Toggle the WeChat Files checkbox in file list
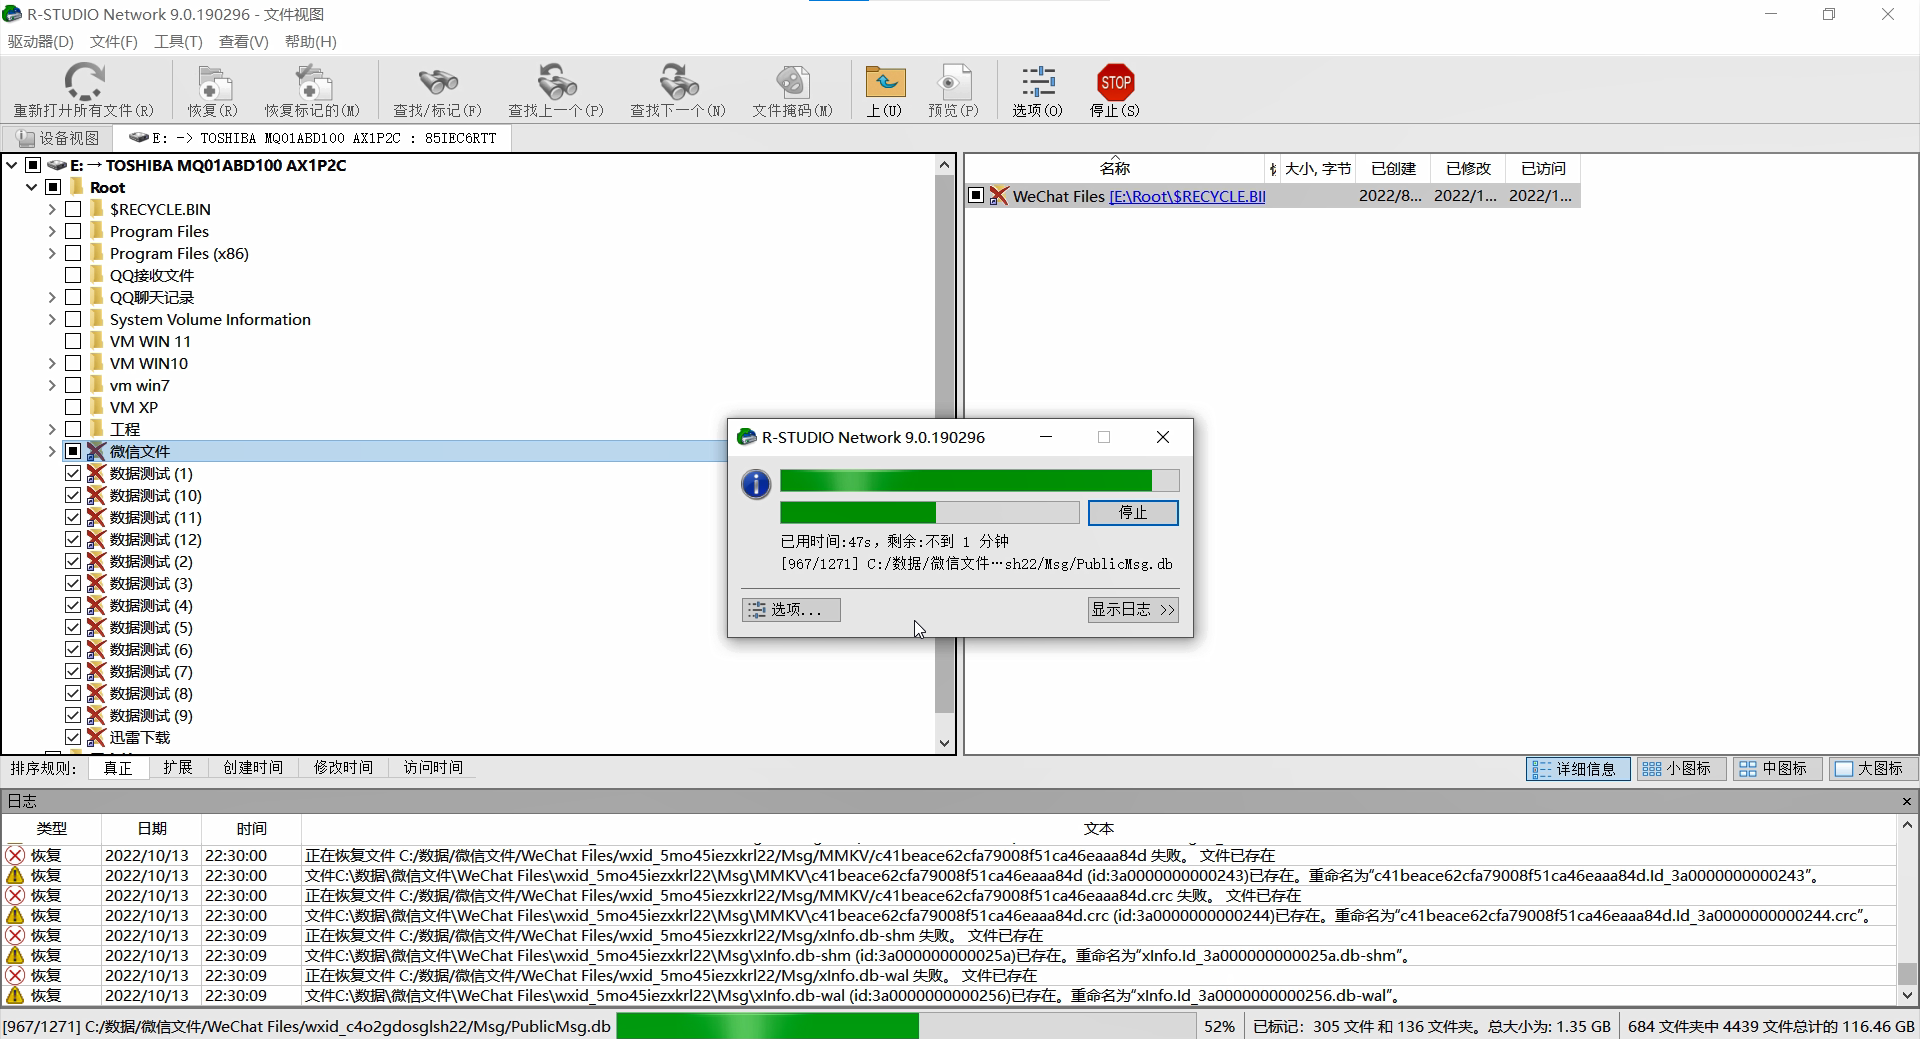 pos(976,196)
